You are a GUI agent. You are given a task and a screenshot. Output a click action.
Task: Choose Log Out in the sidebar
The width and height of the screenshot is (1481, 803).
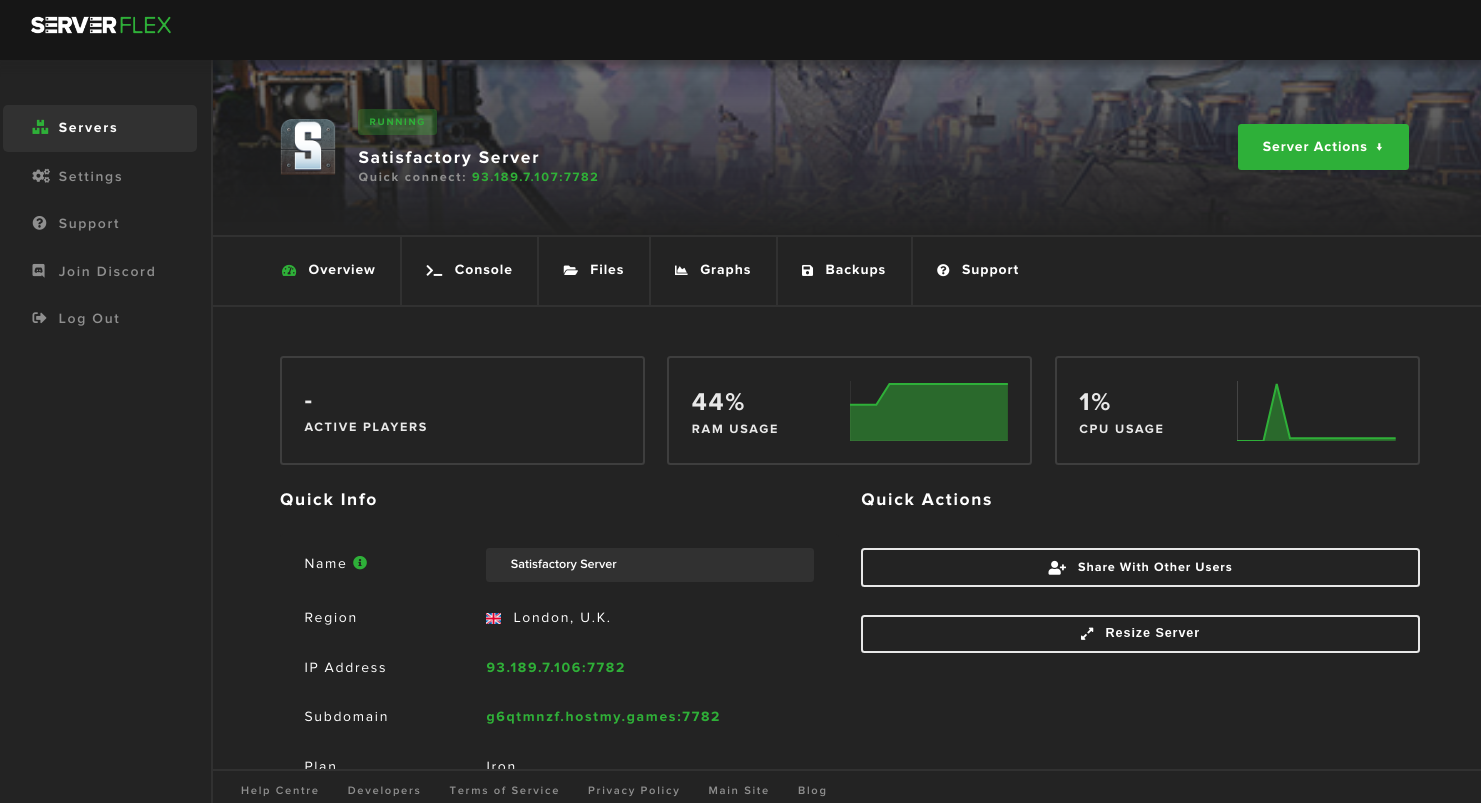[x=89, y=319]
